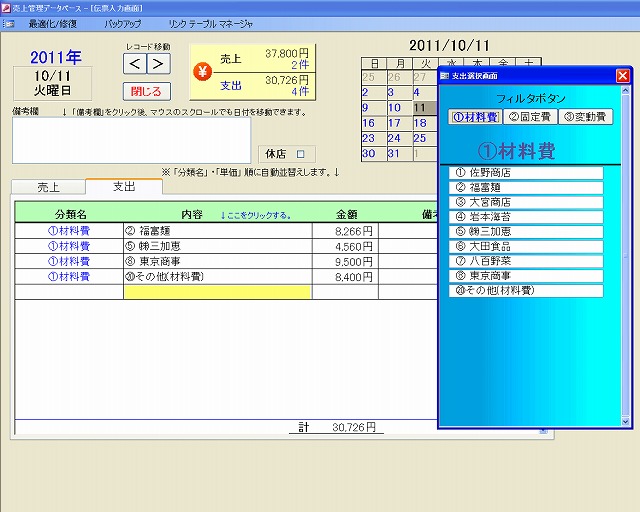This screenshot has width=640, height=512.
Task: Select calendar date 25 in October
Action: pos(424,138)
